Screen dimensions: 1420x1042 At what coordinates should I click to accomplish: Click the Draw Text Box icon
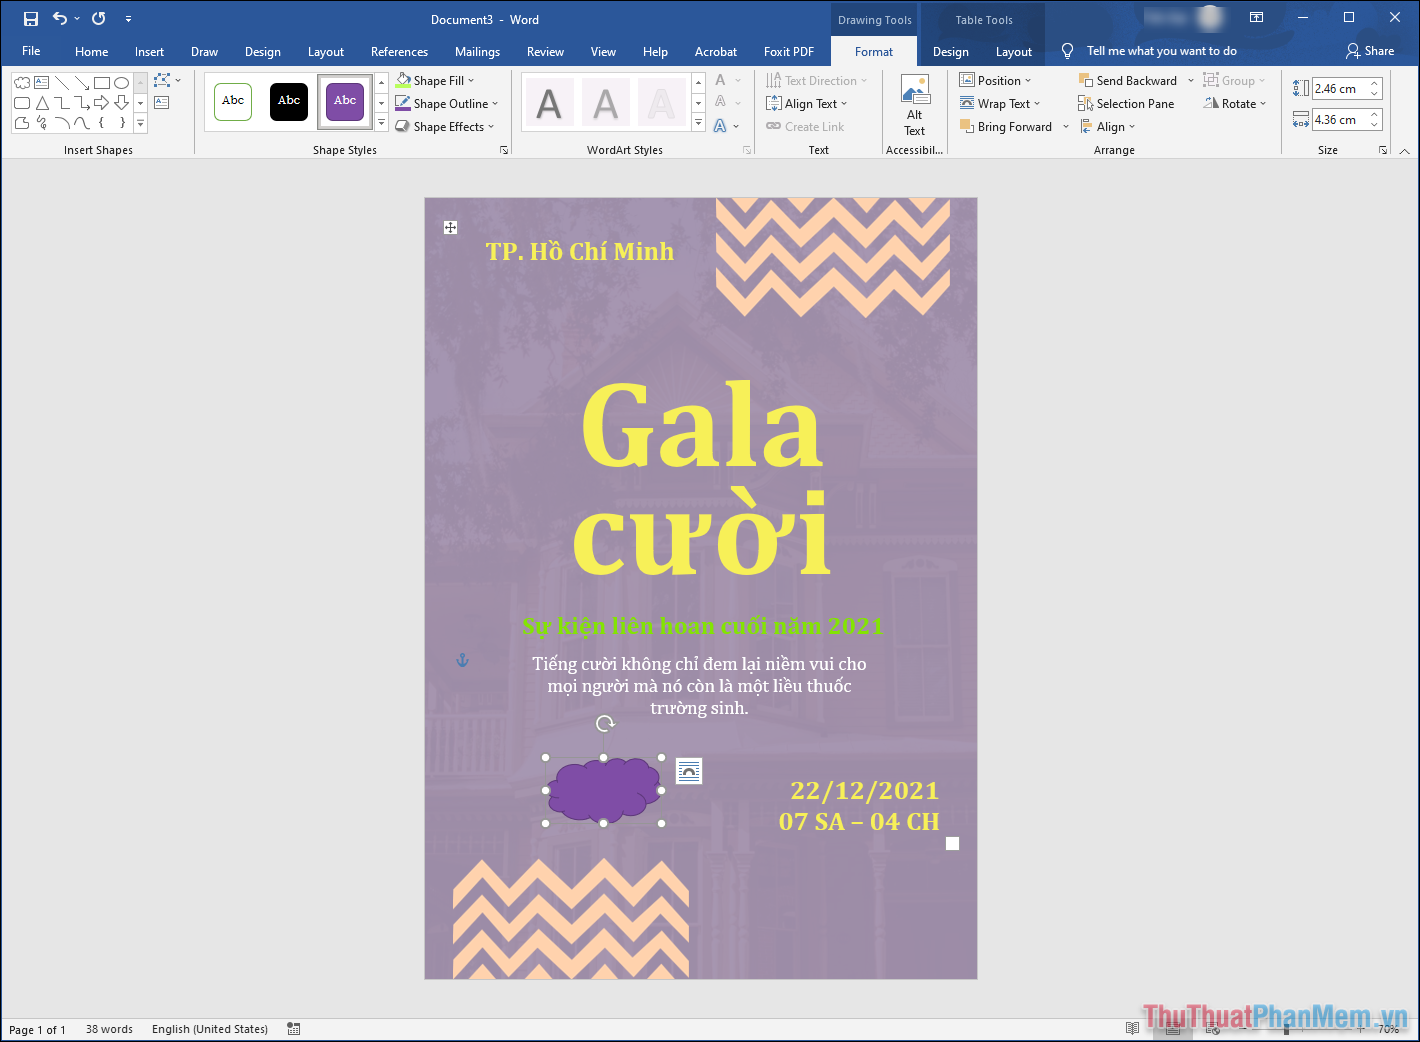[162, 103]
